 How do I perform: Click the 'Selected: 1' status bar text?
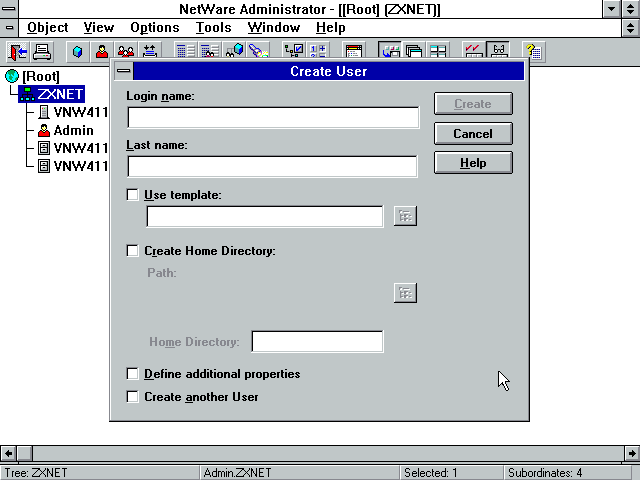click(430, 473)
